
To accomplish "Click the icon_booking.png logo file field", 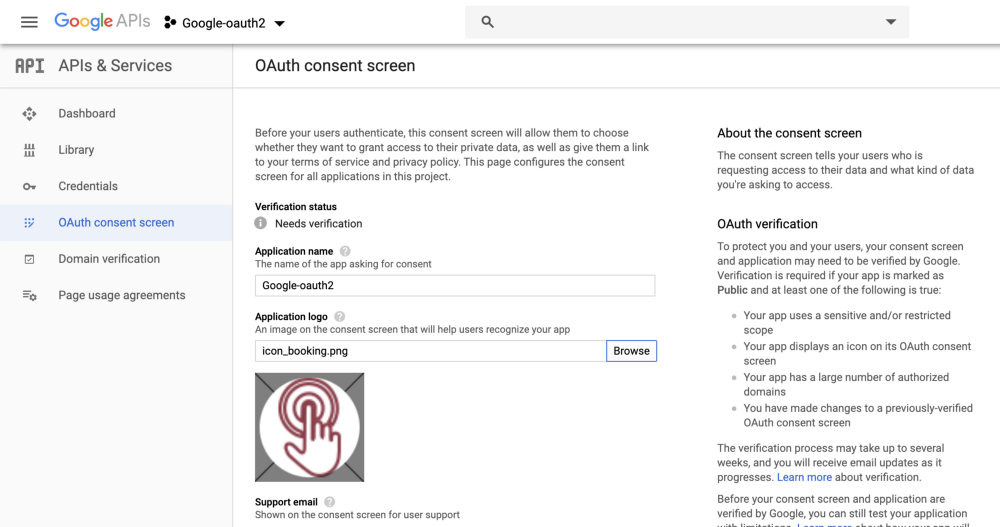I will pyautogui.click(x=430, y=351).
